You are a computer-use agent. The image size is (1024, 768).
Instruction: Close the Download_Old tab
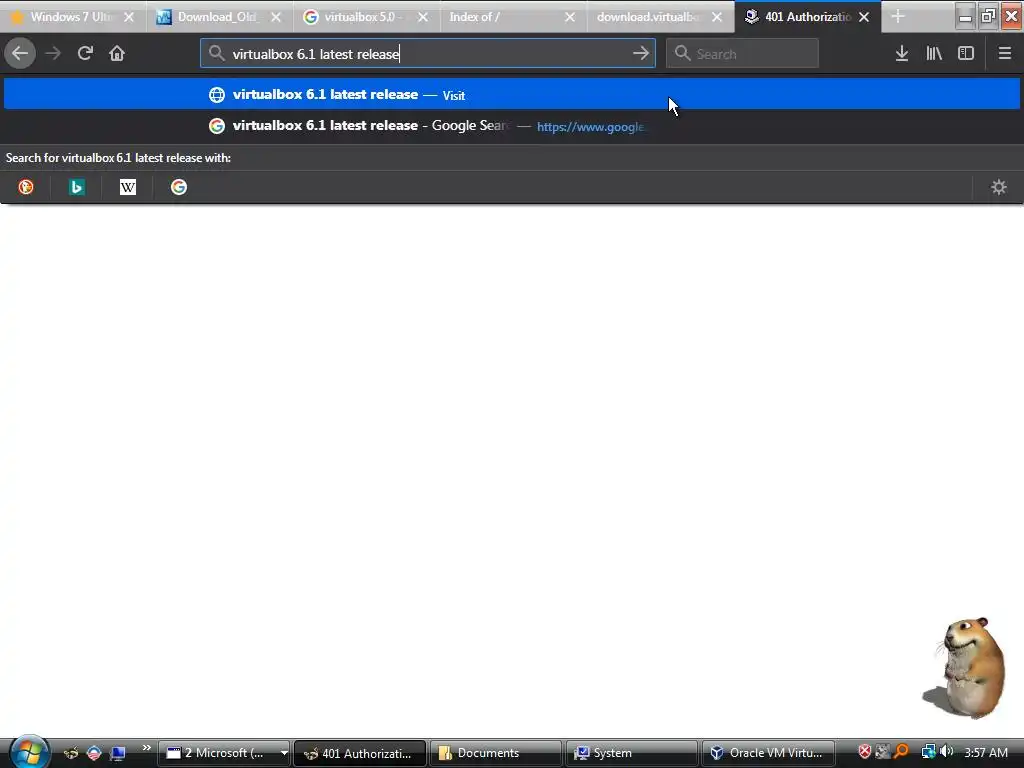276,17
